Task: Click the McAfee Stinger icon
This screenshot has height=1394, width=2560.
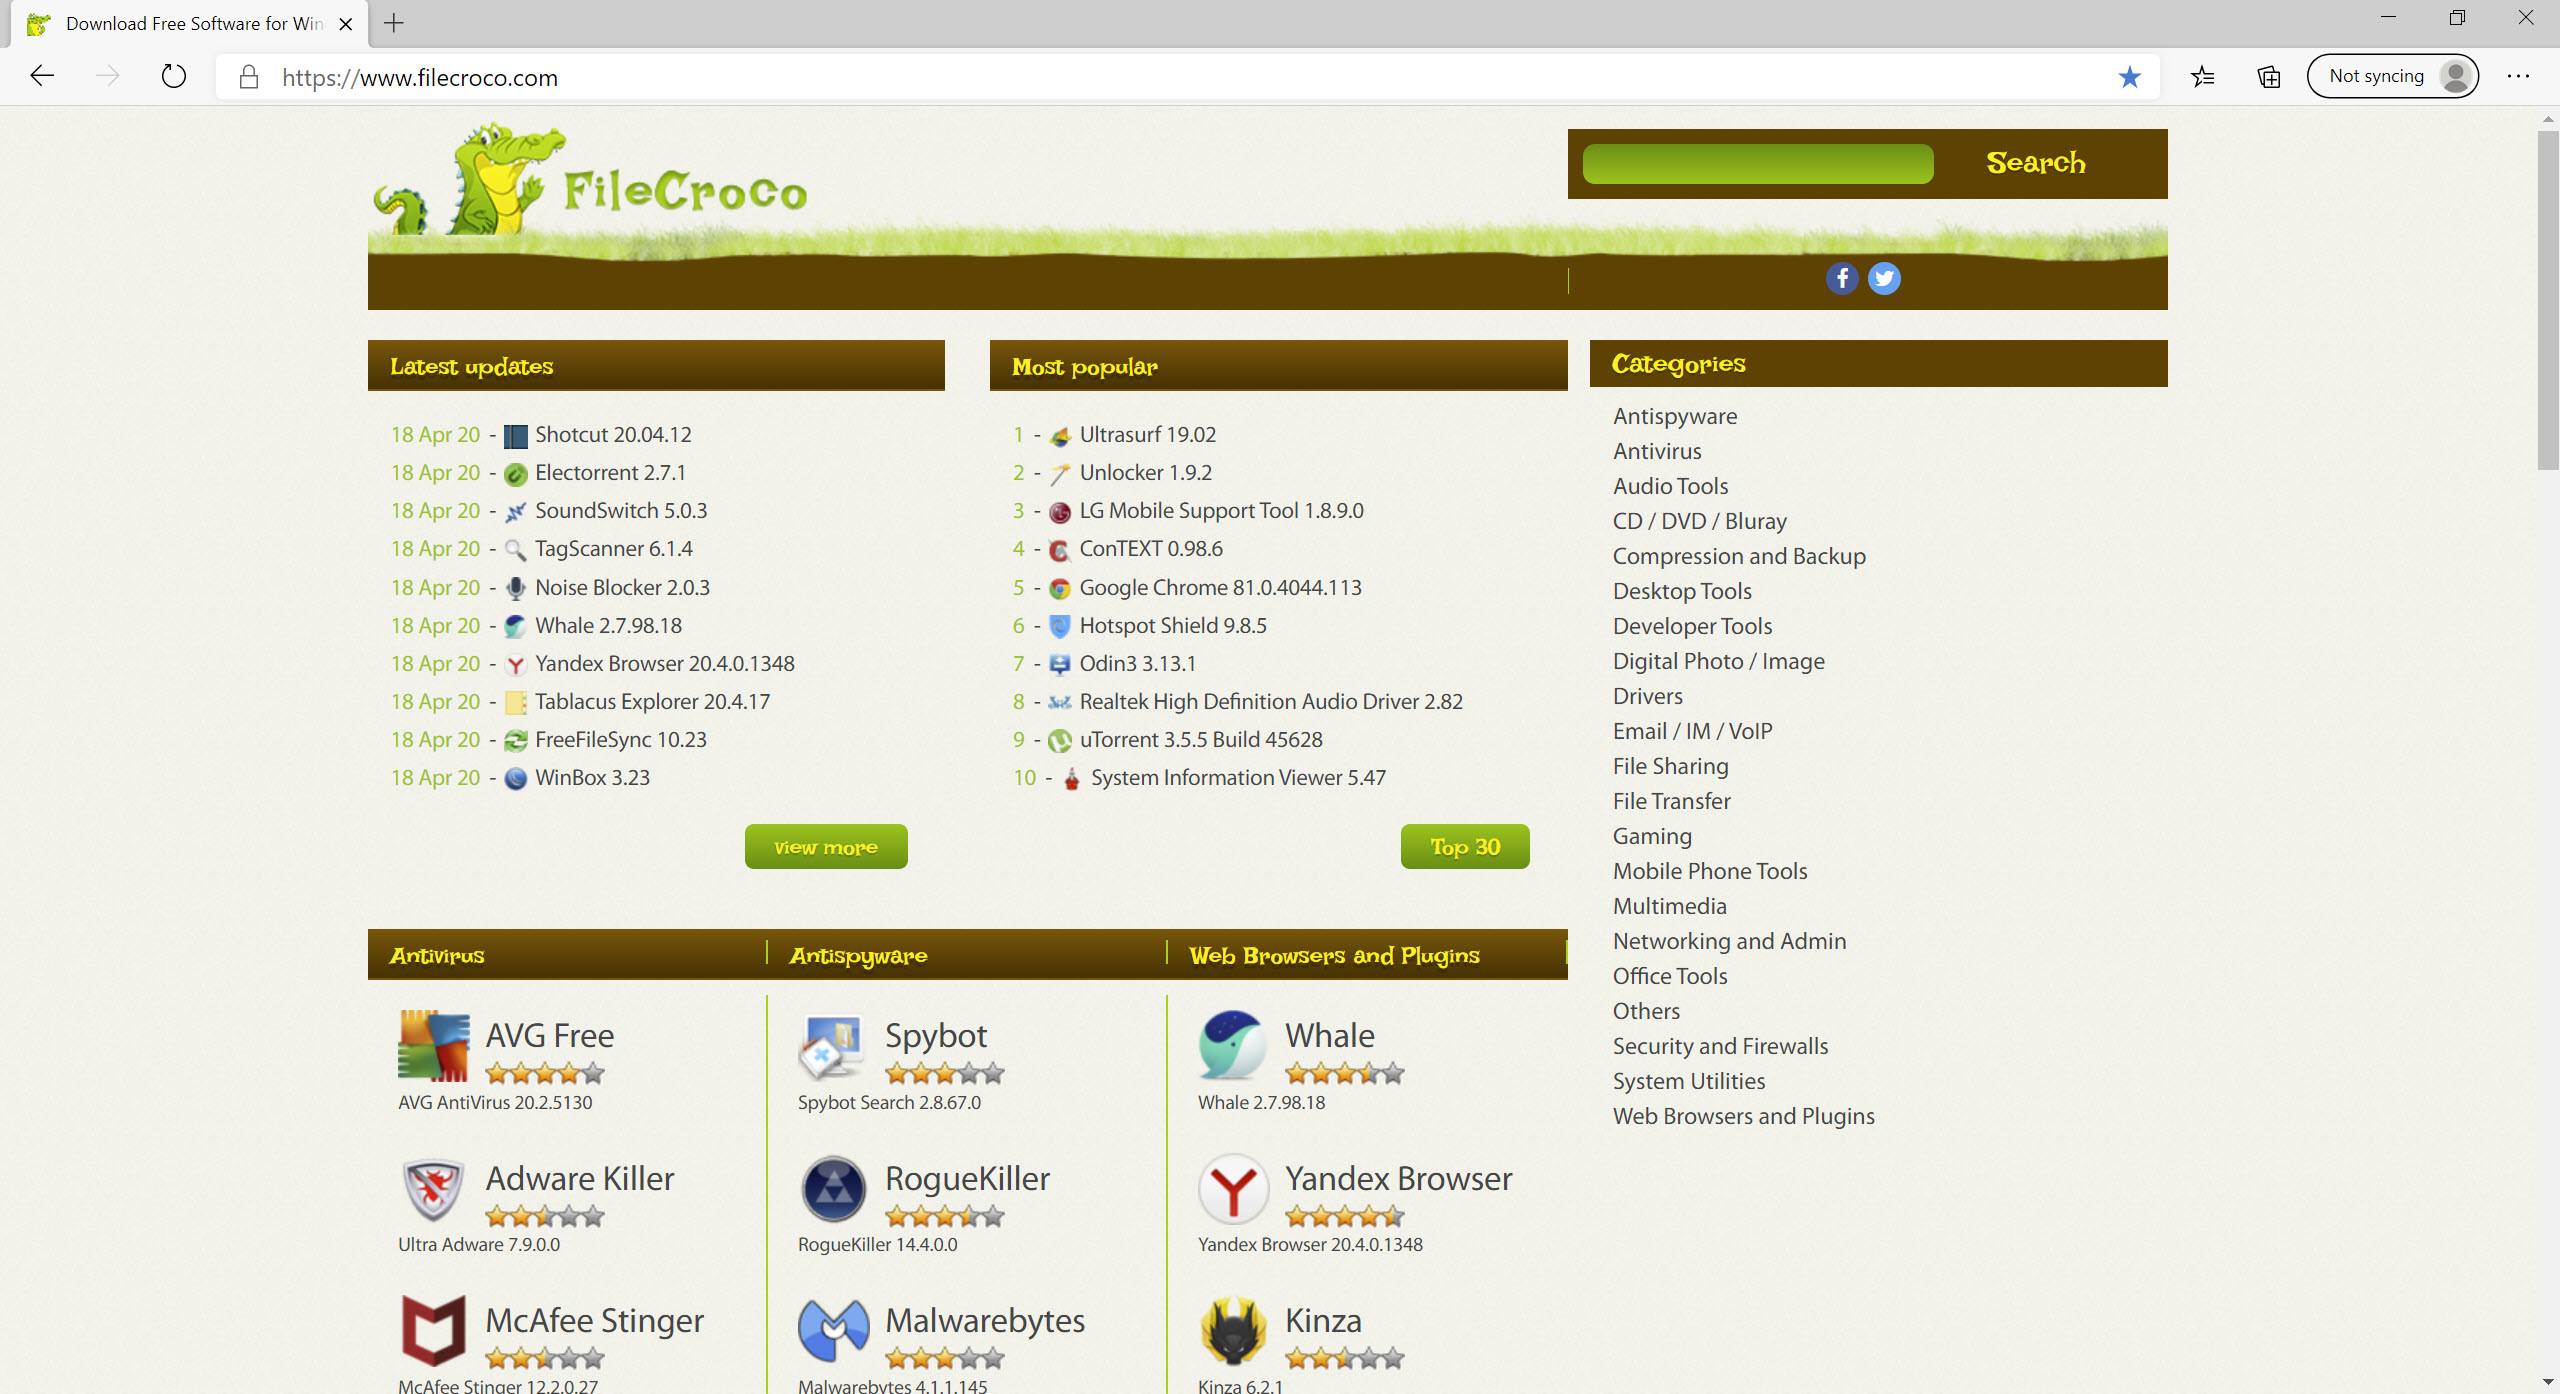Action: (433, 1330)
